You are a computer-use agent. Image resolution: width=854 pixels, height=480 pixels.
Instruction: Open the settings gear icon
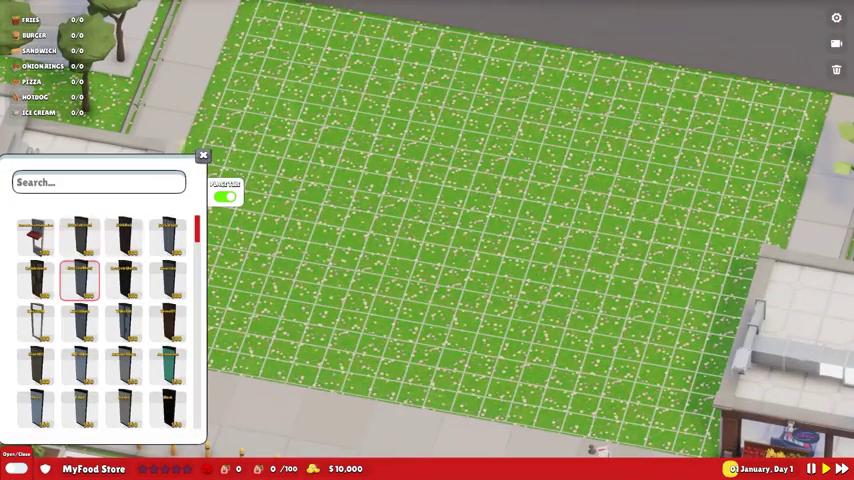click(x=836, y=18)
